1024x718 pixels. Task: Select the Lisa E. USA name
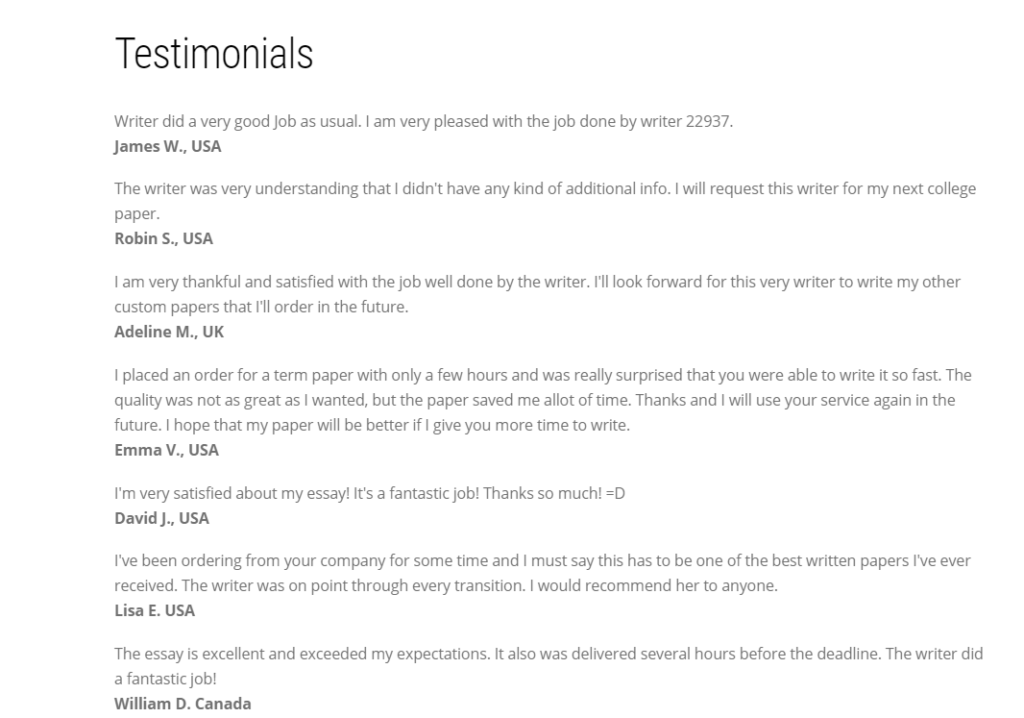point(155,611)
